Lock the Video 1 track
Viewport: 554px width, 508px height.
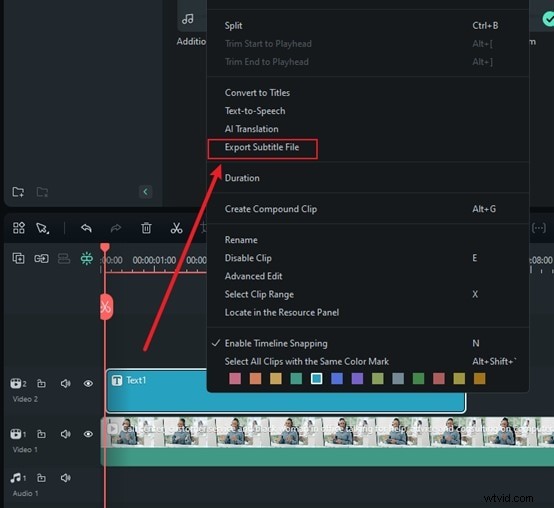coord(41,434)
